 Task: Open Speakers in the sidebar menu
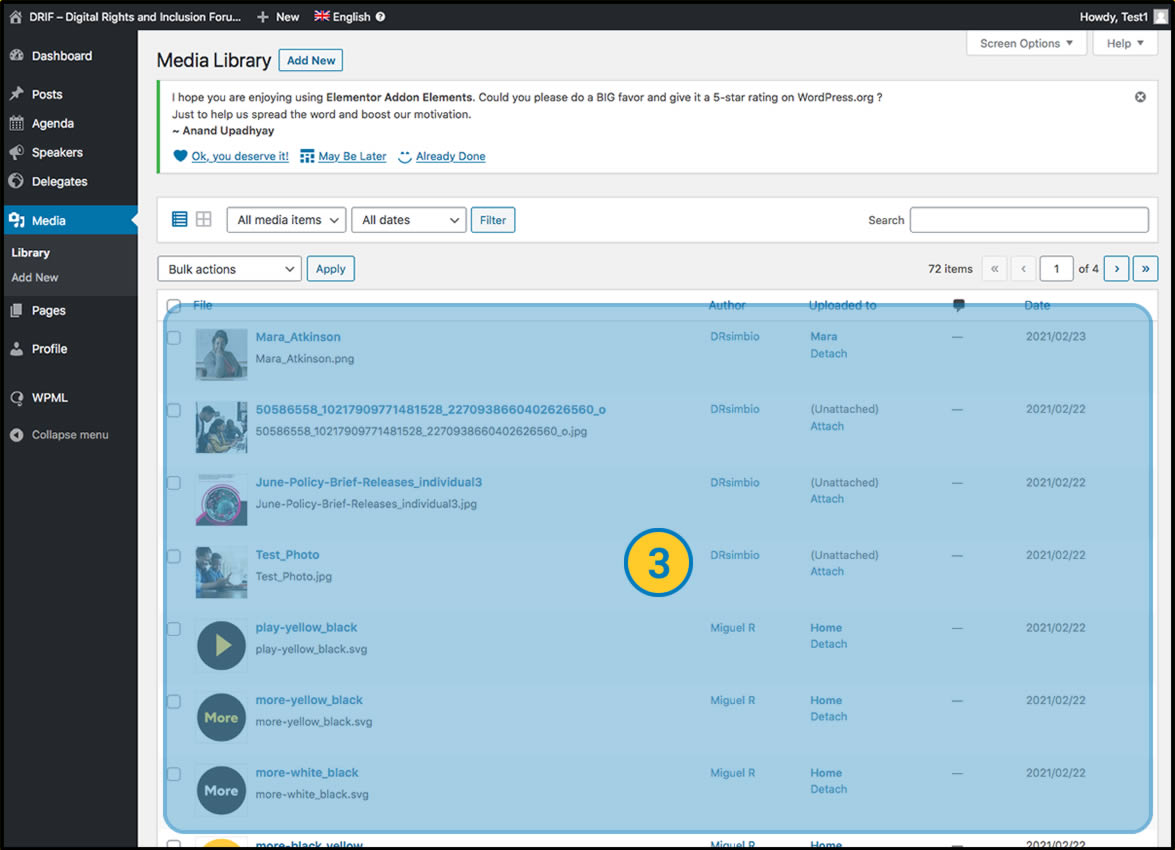[57, 152]
